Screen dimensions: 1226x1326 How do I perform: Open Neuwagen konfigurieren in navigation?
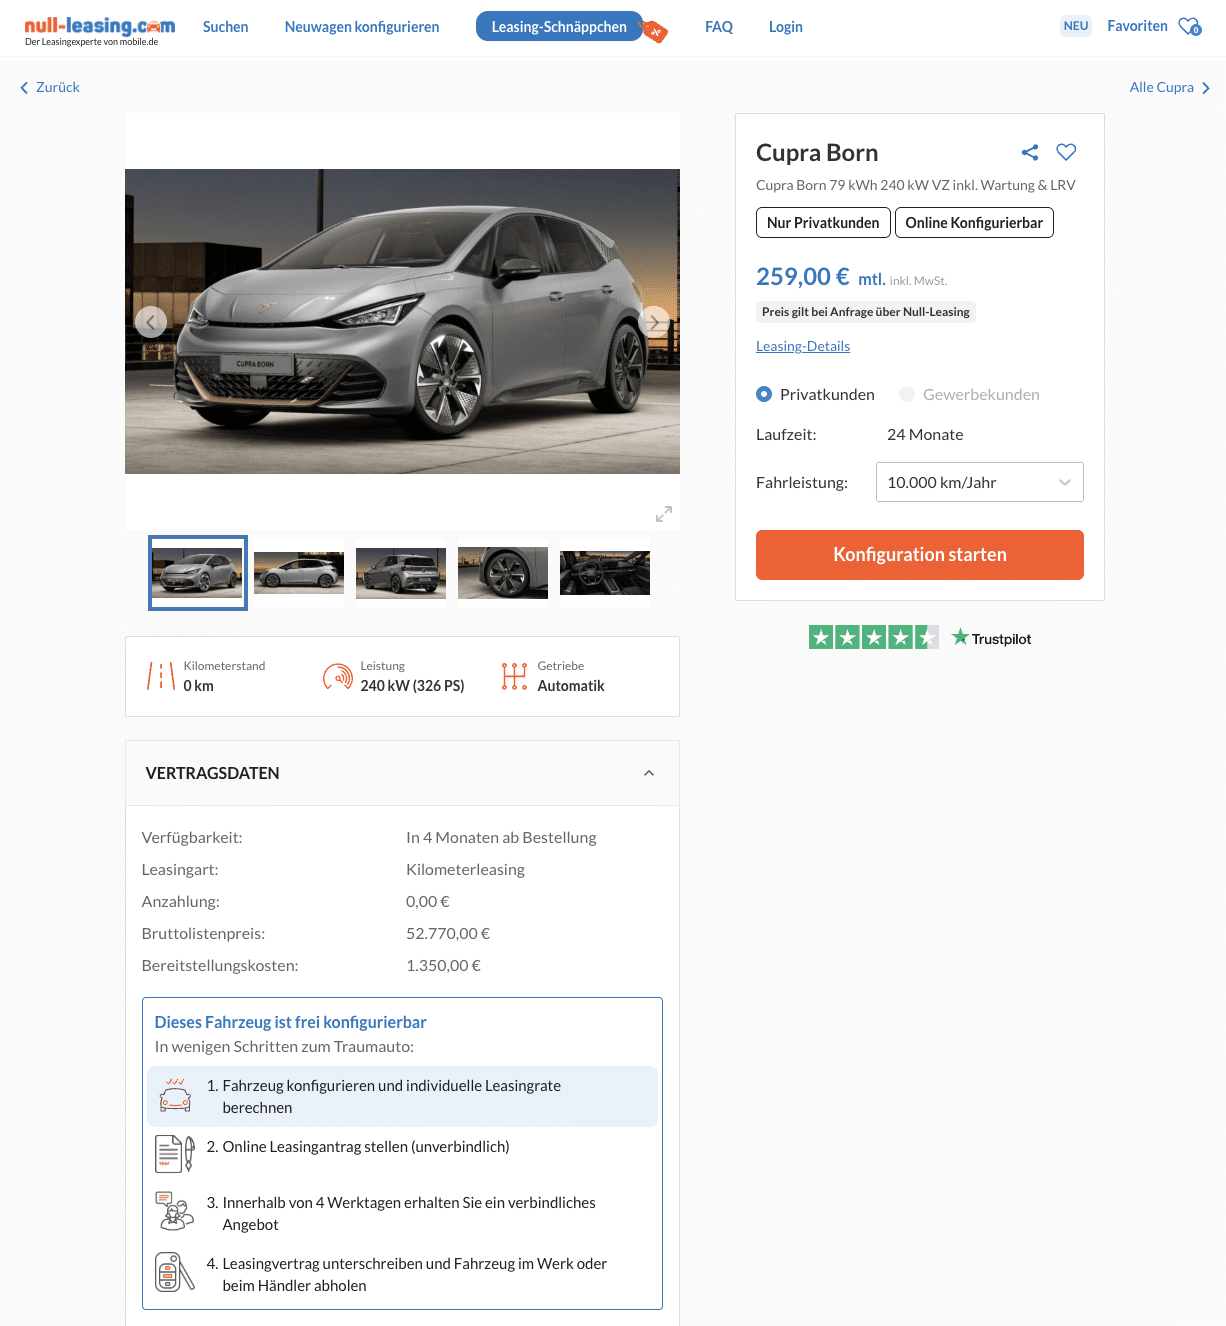click(x=362, y=27)
